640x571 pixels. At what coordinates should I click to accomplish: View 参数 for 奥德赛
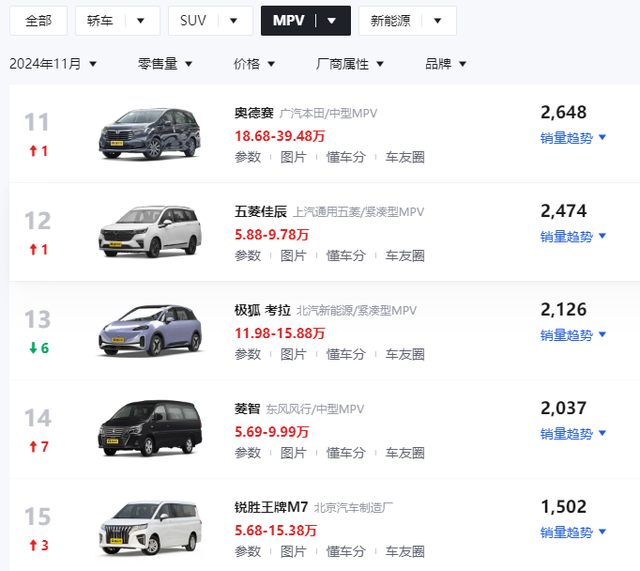248,157
